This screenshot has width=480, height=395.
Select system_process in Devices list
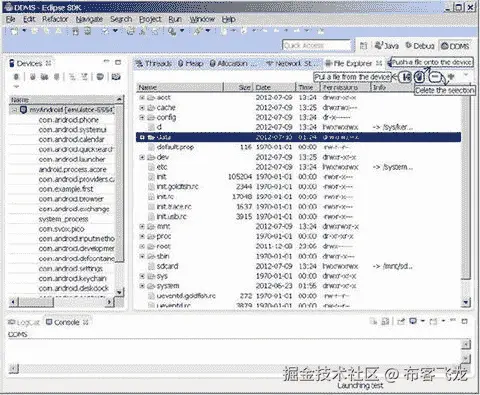[63, 219]
